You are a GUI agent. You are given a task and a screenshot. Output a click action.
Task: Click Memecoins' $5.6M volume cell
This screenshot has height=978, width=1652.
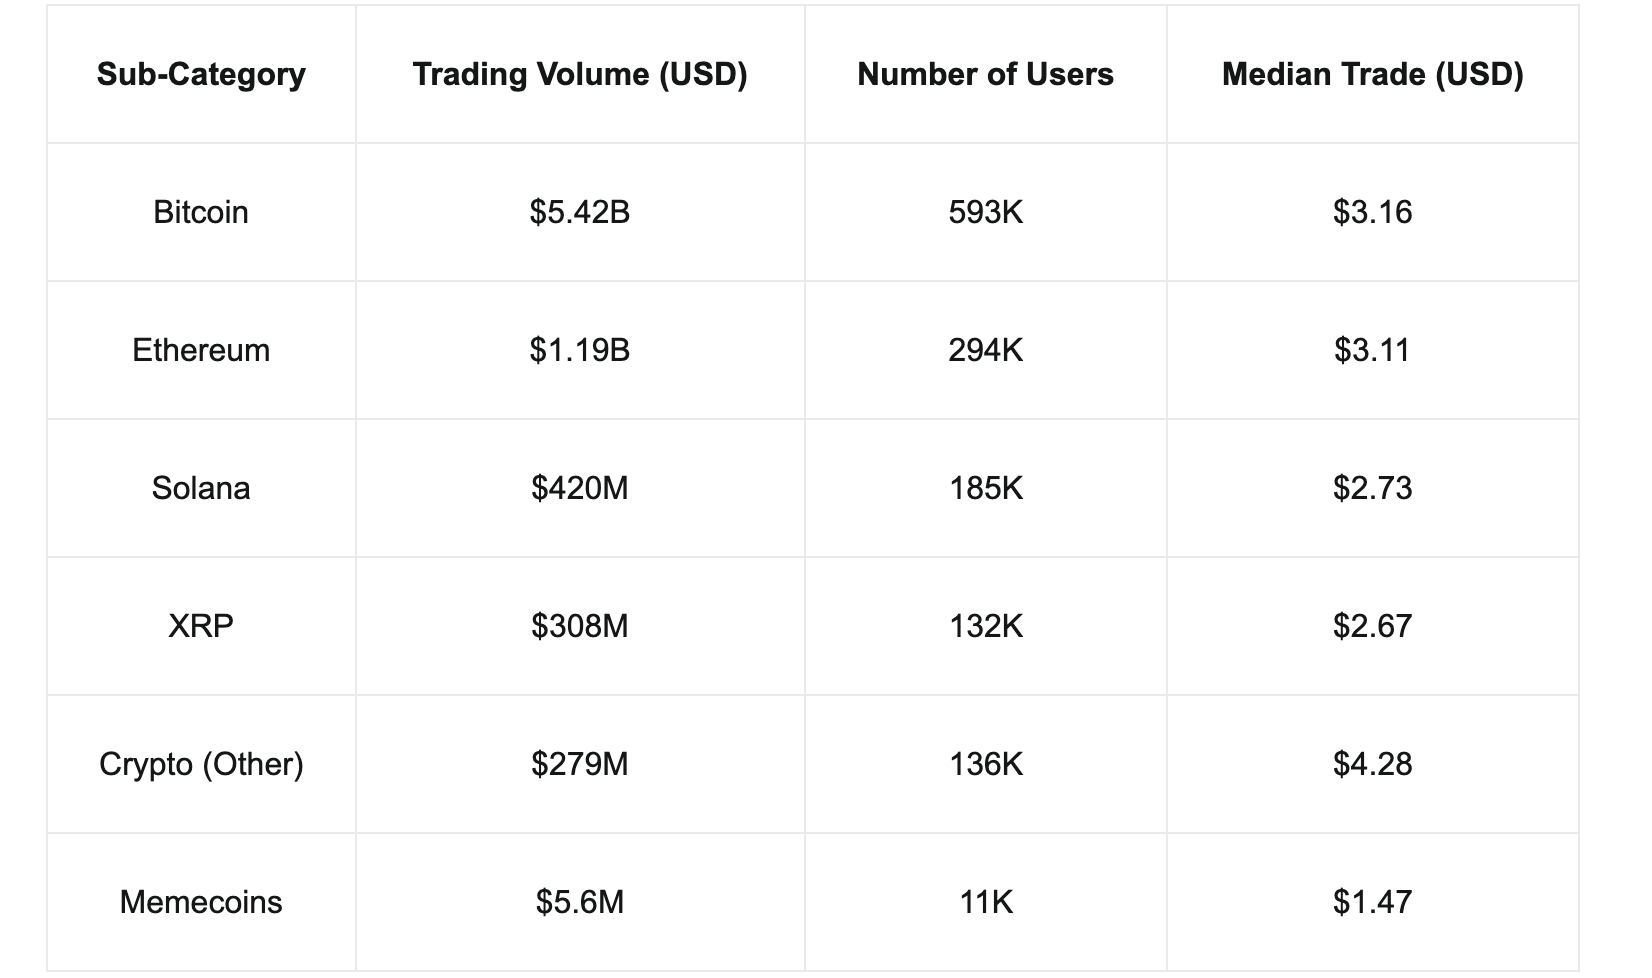click(x=580, y=902)
